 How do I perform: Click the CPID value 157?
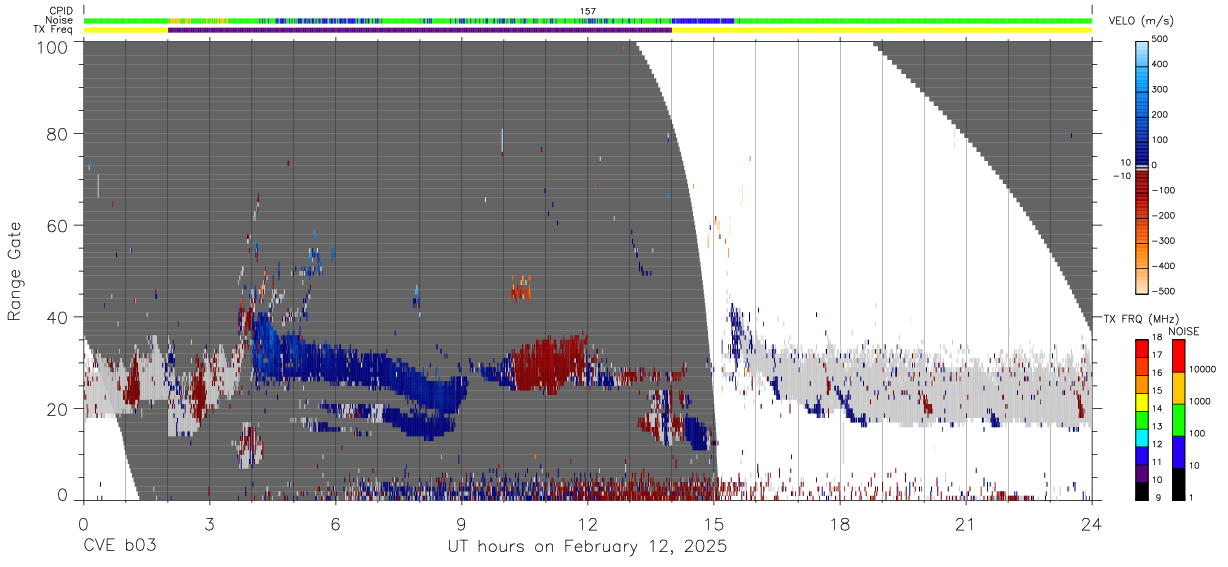point(588,11)
